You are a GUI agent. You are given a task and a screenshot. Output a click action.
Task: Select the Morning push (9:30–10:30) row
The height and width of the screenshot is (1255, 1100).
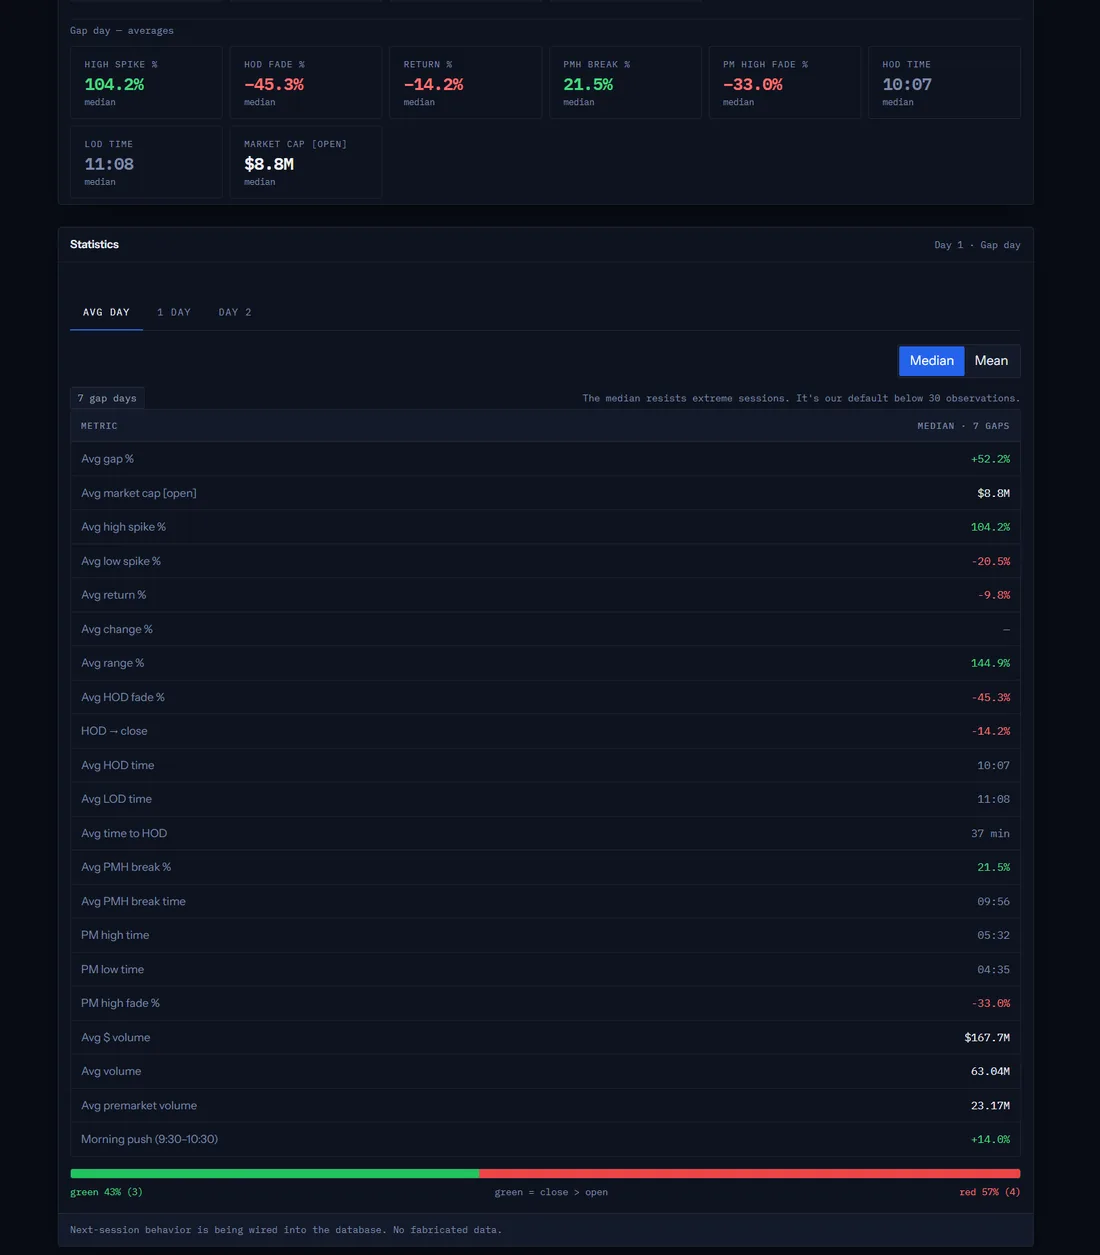[545, 1139]
